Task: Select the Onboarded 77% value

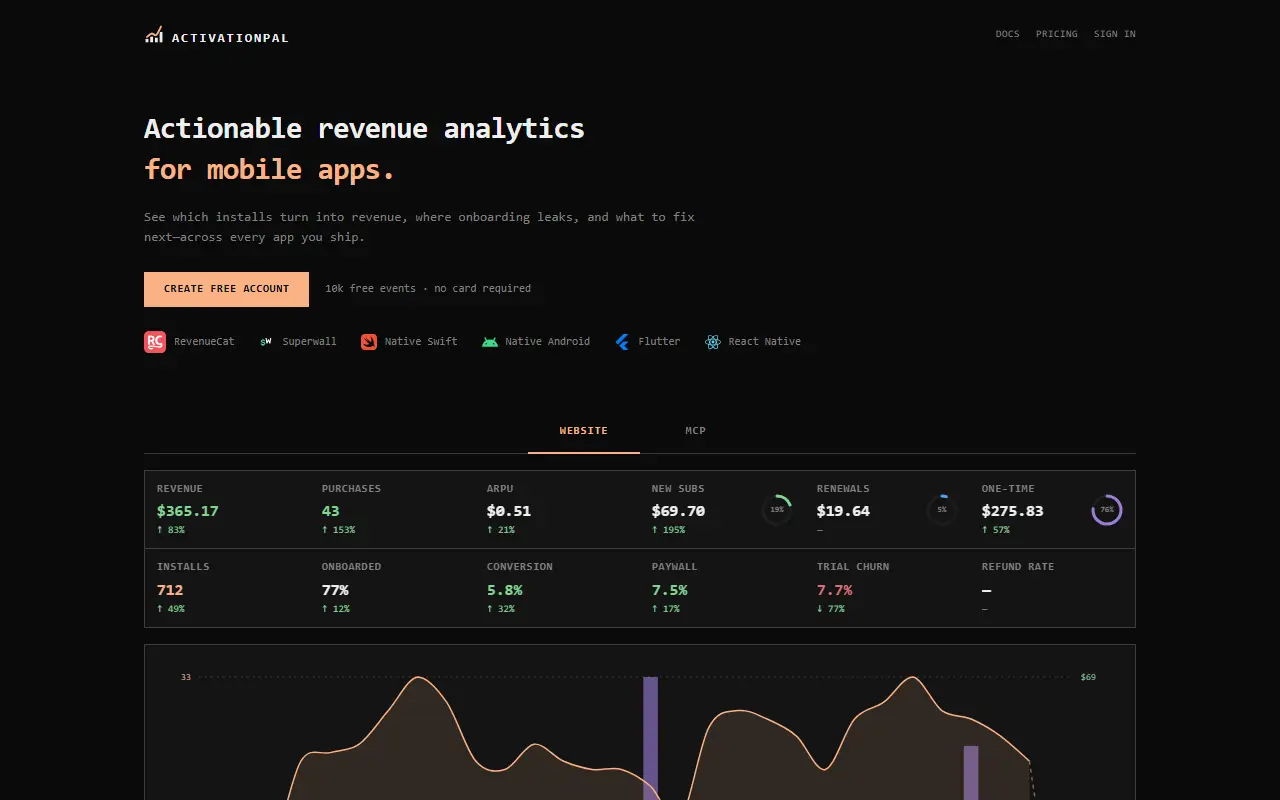Action: point(335,590)
